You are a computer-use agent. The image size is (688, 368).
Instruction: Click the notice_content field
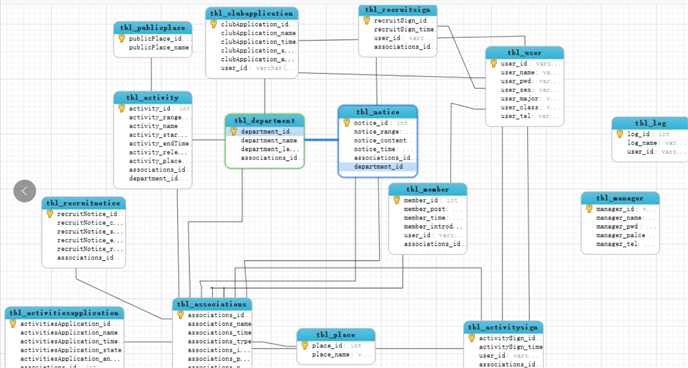380,140
